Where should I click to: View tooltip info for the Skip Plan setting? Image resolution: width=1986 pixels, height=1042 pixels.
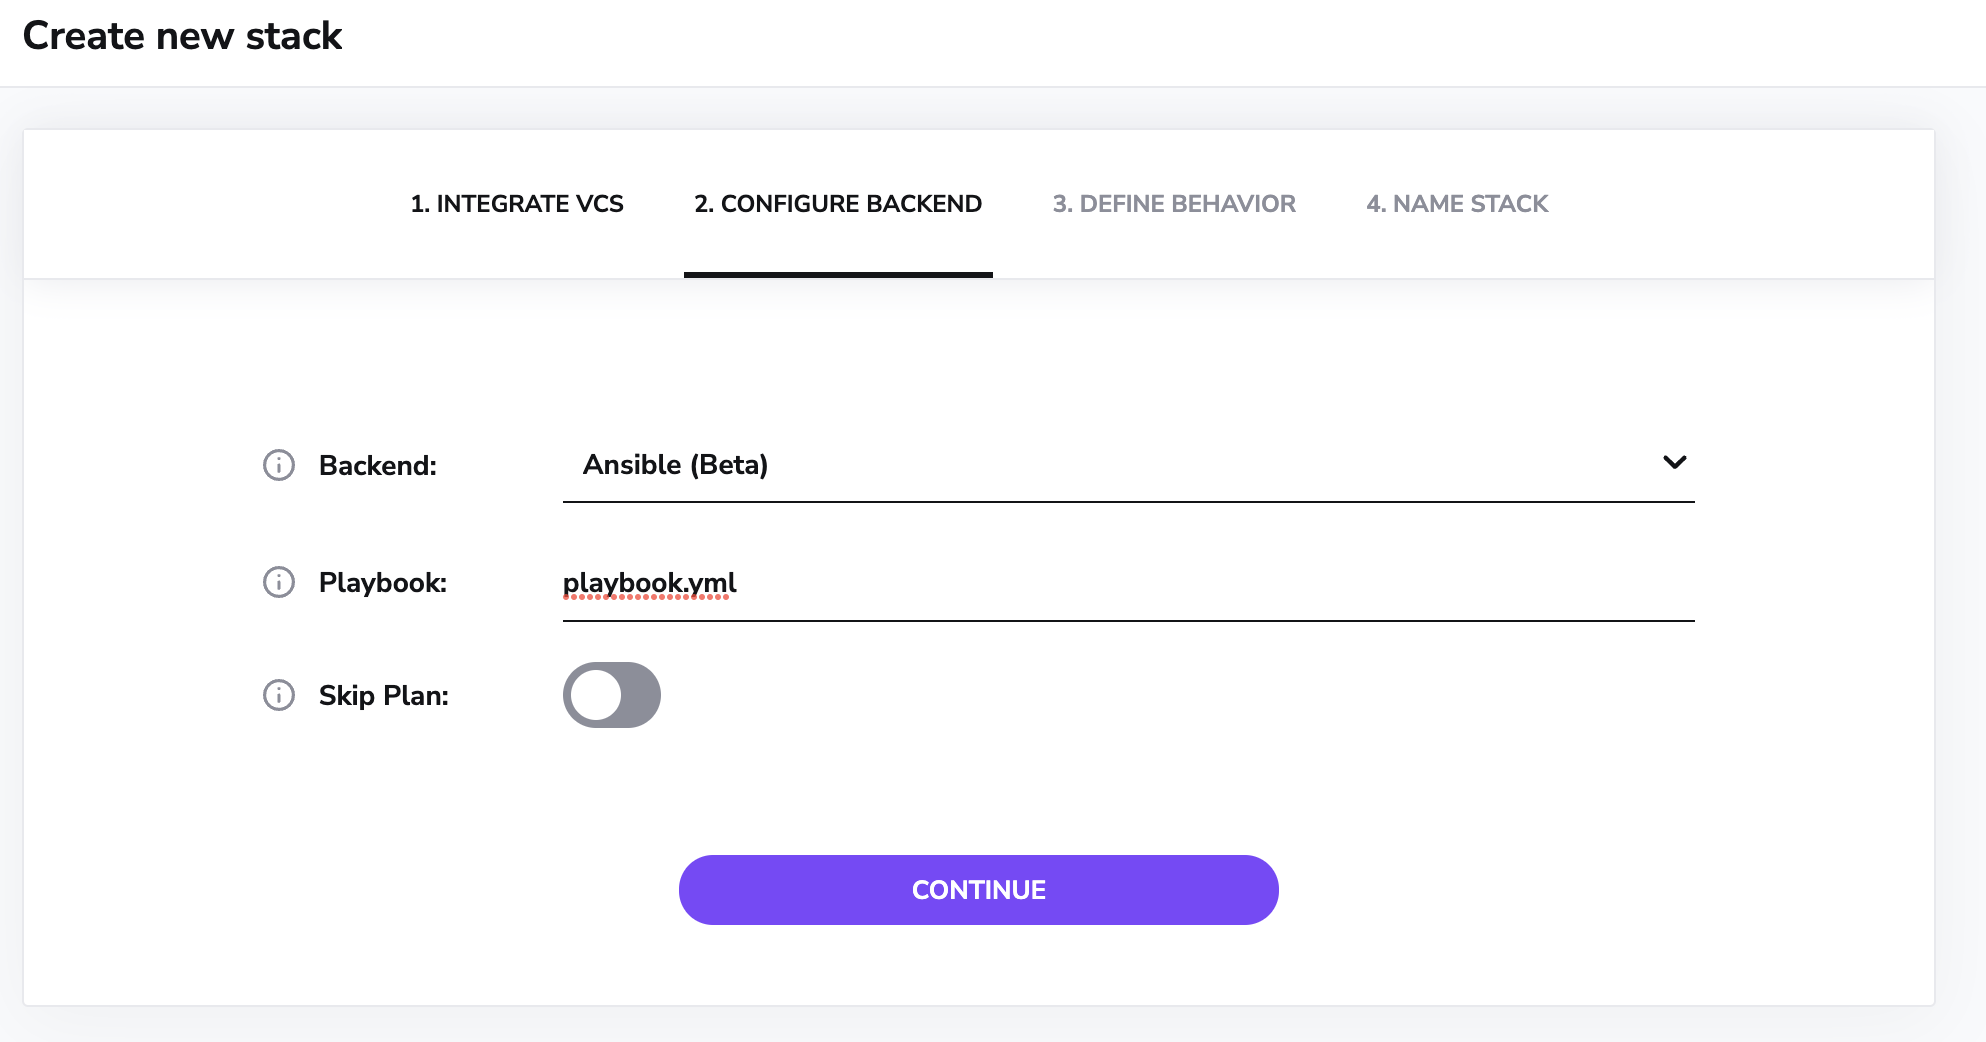[278, 694]
